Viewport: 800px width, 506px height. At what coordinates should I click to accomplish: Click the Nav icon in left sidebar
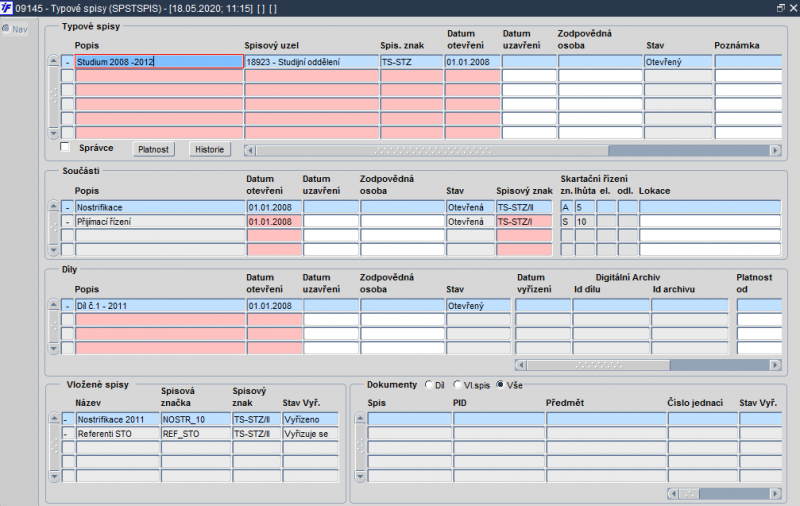pos(6,29)
